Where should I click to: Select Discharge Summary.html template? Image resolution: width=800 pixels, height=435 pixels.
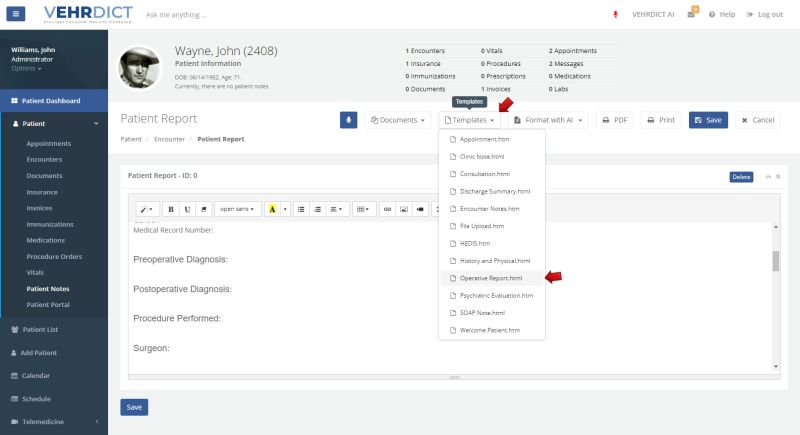tap(494, 191)
